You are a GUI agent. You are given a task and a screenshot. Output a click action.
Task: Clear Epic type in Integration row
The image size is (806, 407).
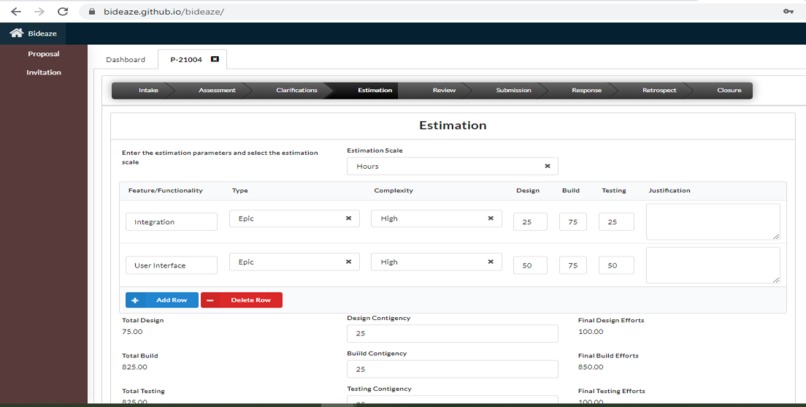(x=349, y=218)
